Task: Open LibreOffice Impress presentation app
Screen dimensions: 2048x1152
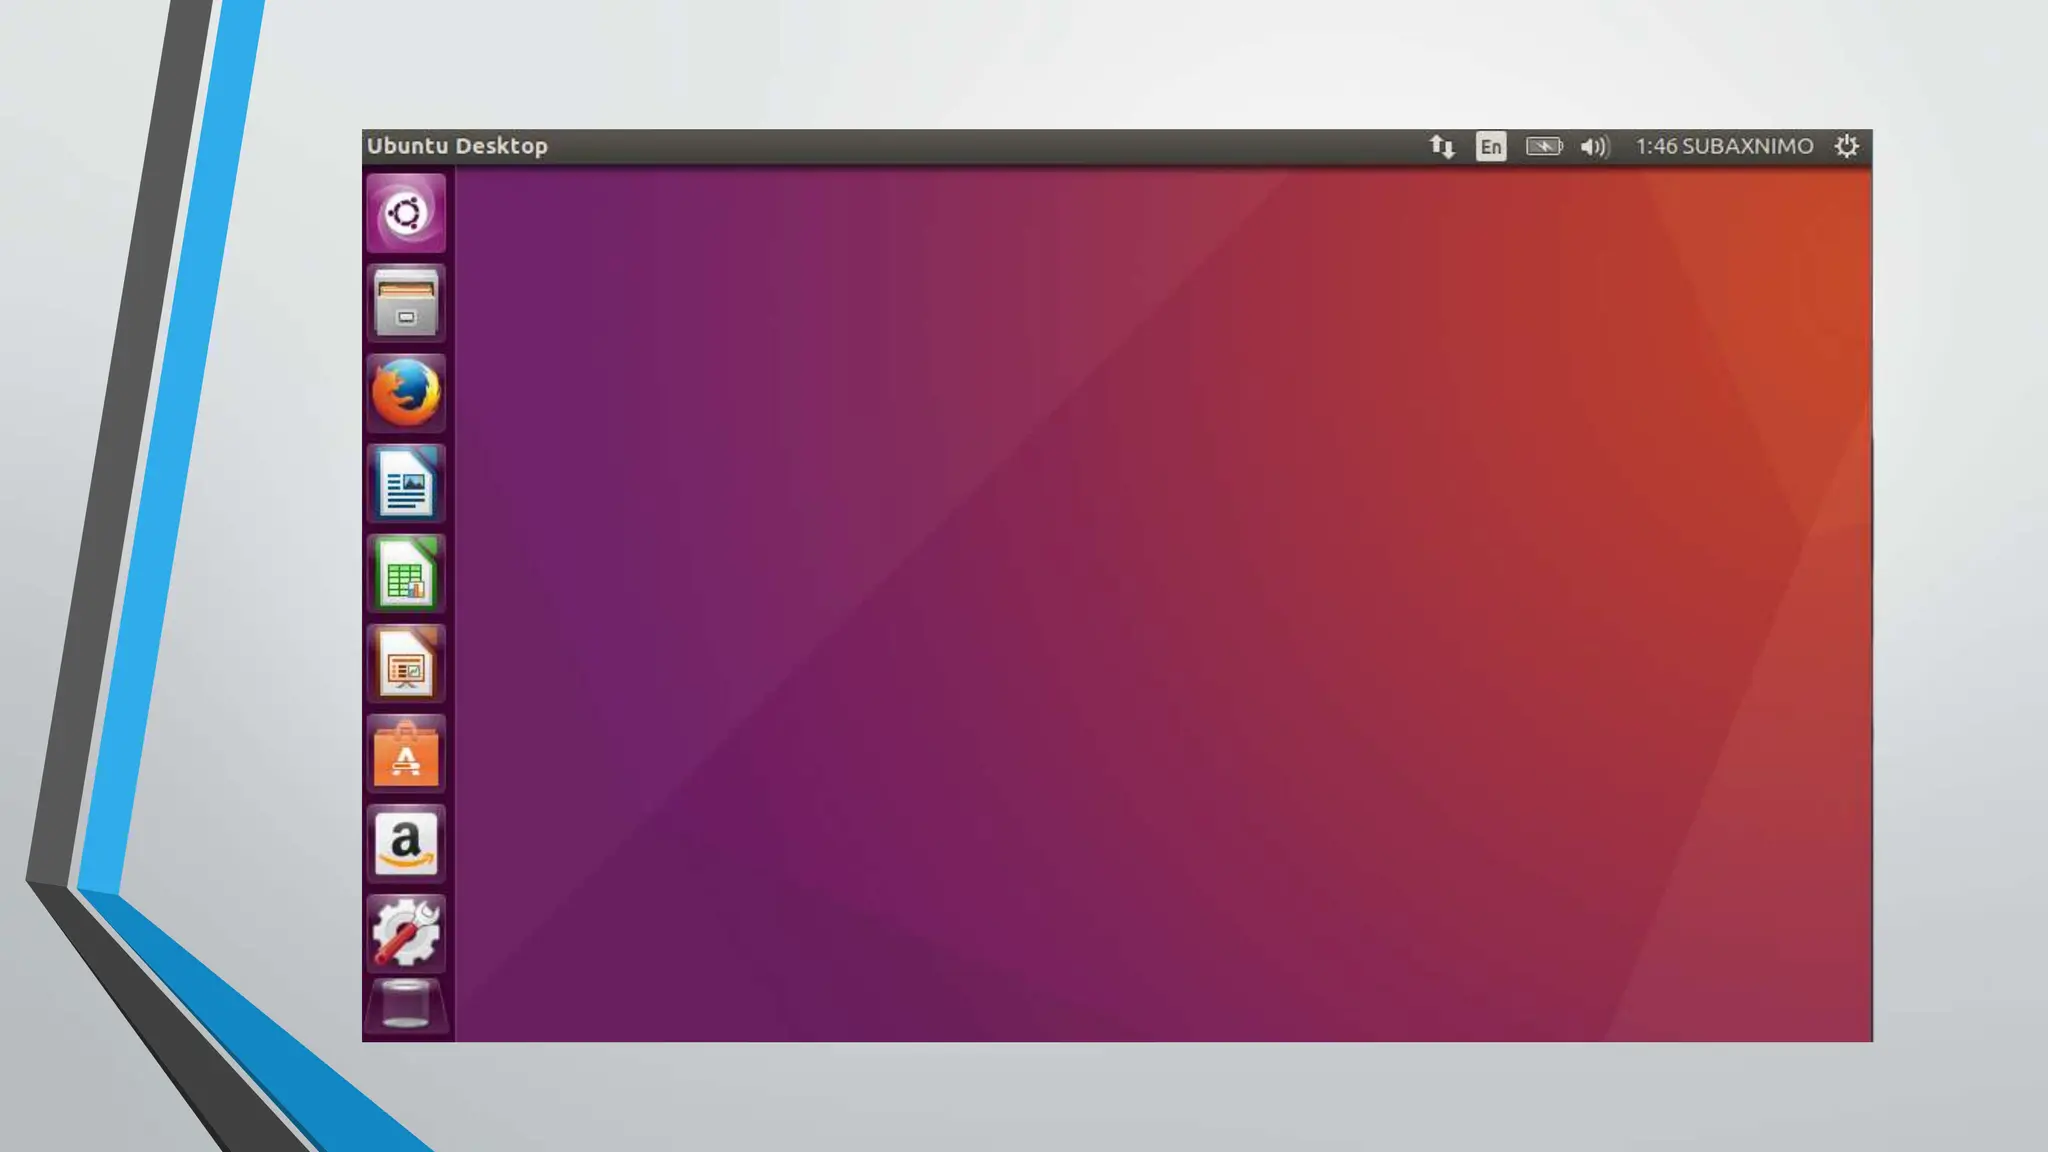Action: click(x=405, y=664)
